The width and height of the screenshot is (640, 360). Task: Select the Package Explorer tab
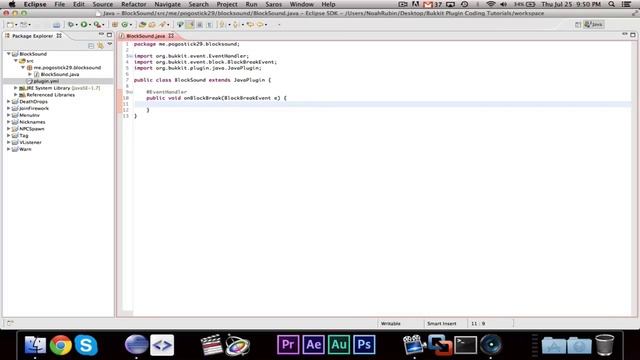coord(33,36)
